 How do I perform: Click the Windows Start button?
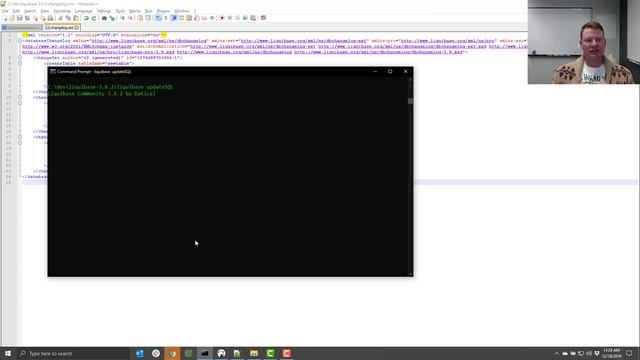(8, 353)
